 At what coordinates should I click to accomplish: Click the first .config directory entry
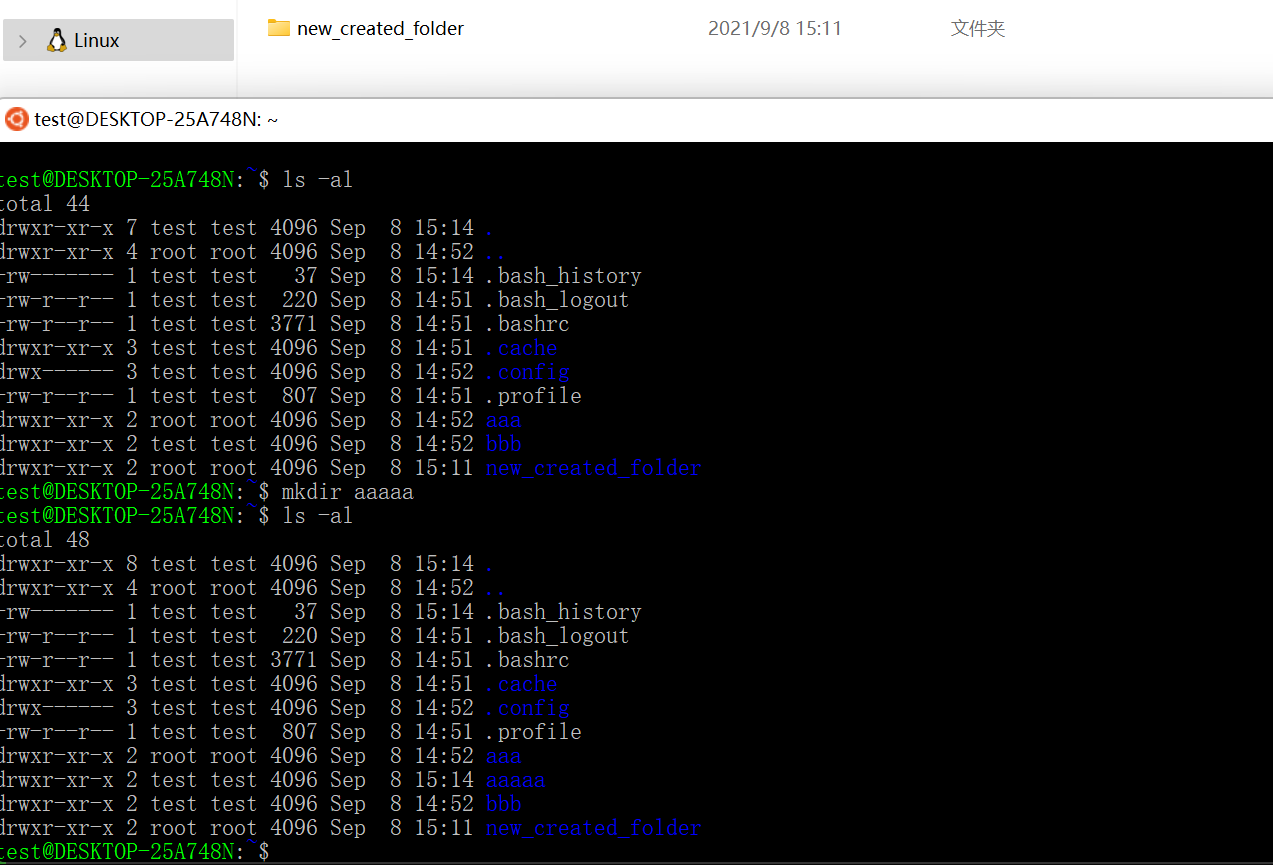pos(528,372)
